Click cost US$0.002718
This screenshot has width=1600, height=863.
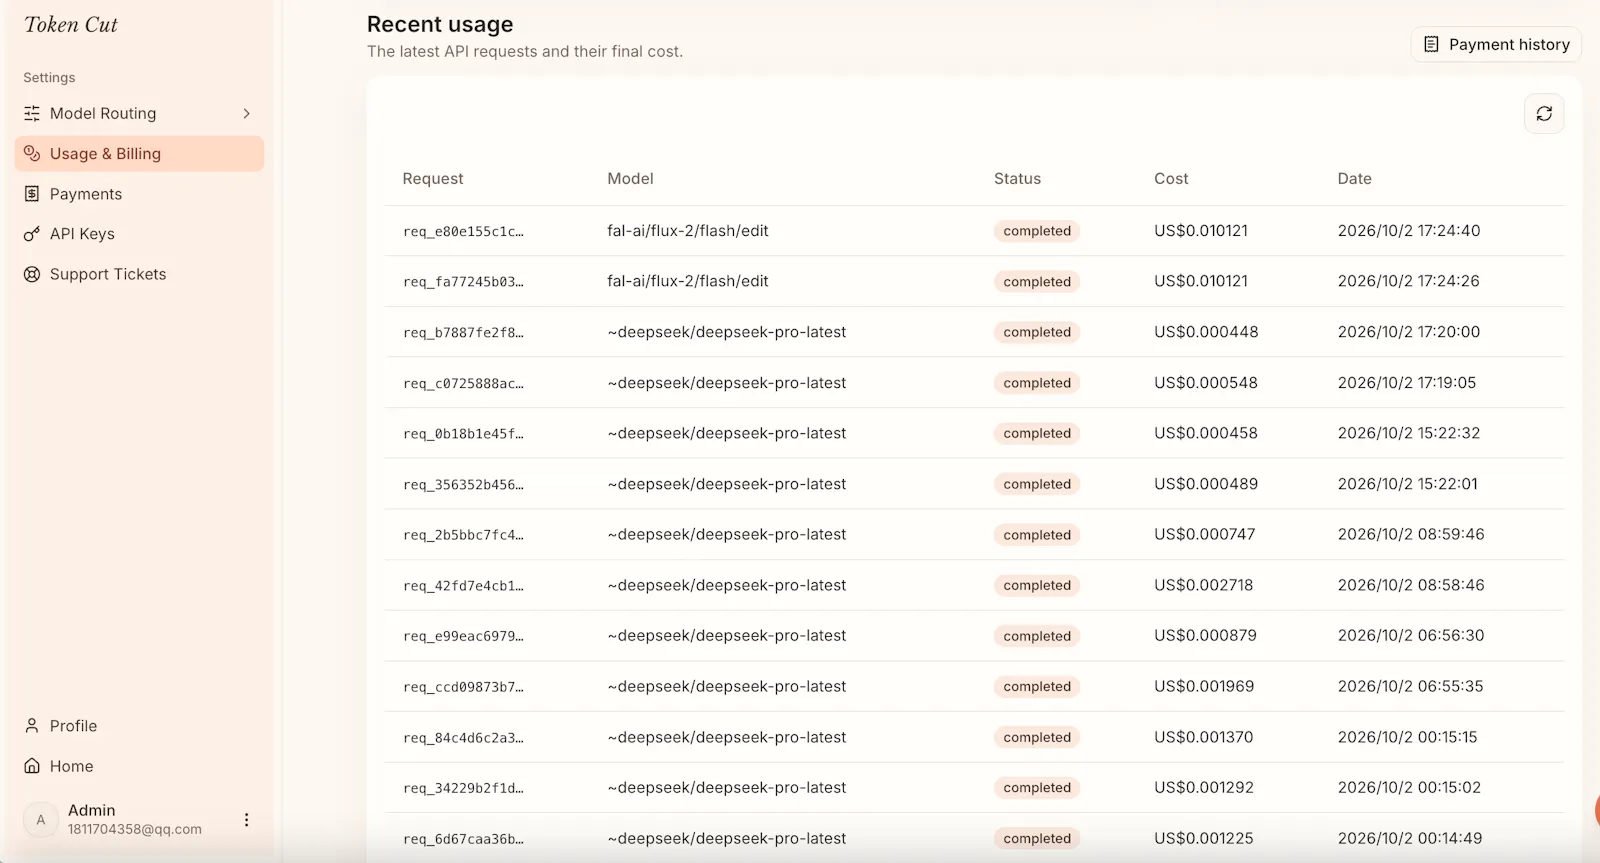point(1203,585)
